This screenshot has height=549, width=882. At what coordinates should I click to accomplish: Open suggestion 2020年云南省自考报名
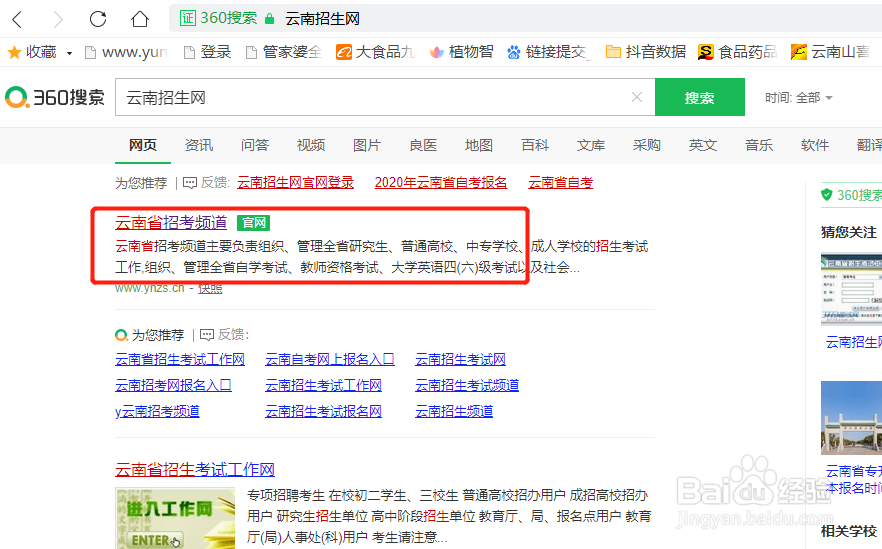tap(441, 182)
